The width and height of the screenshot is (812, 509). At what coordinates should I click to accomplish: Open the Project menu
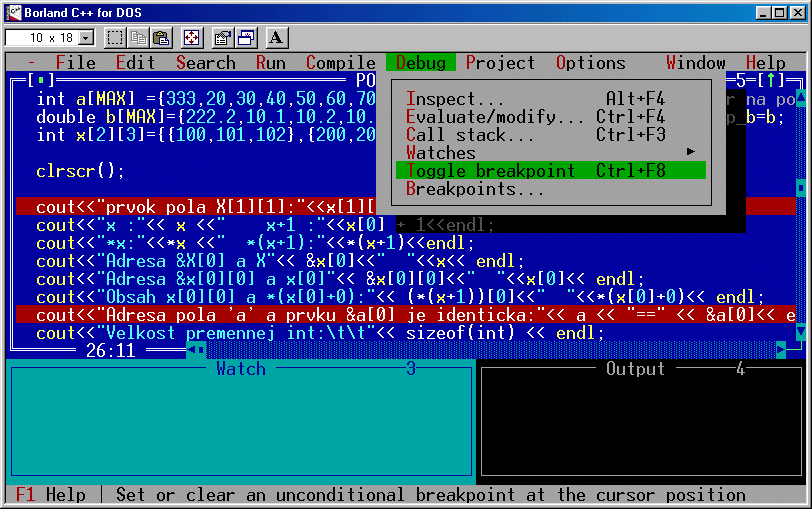pyautogui.click(x=500, y=62)
